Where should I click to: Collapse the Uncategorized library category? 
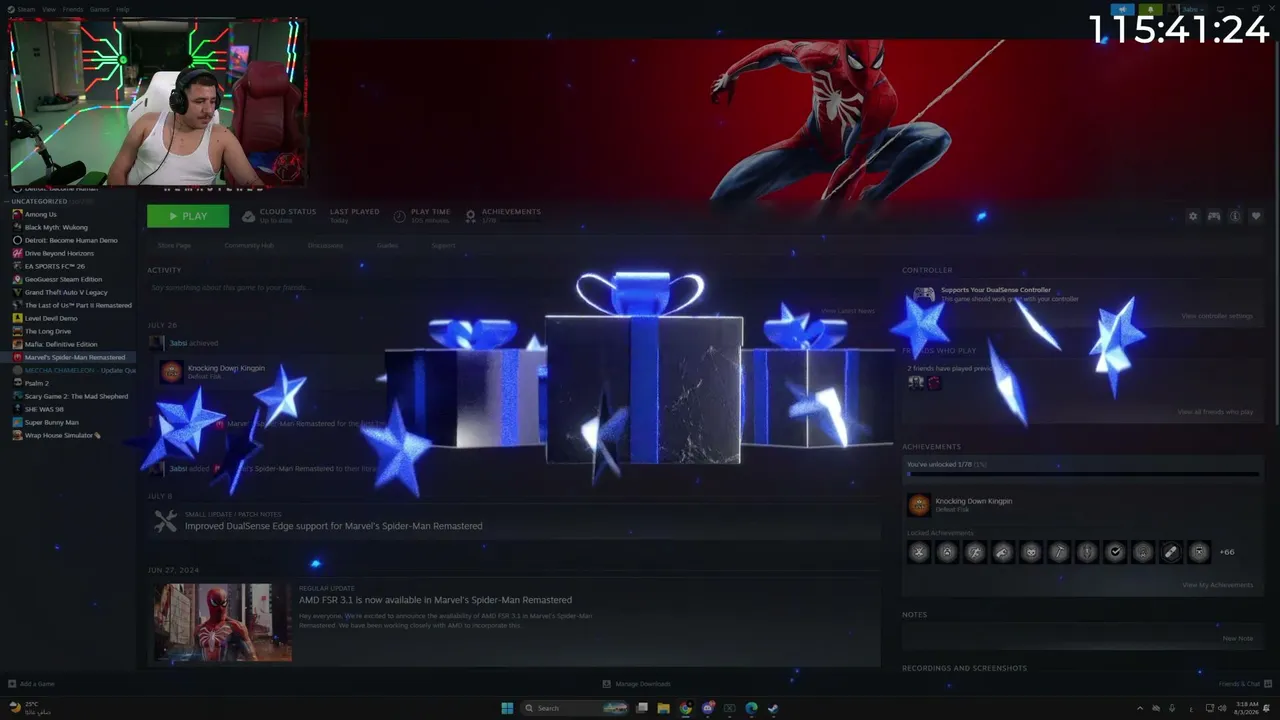coord(8,201)
